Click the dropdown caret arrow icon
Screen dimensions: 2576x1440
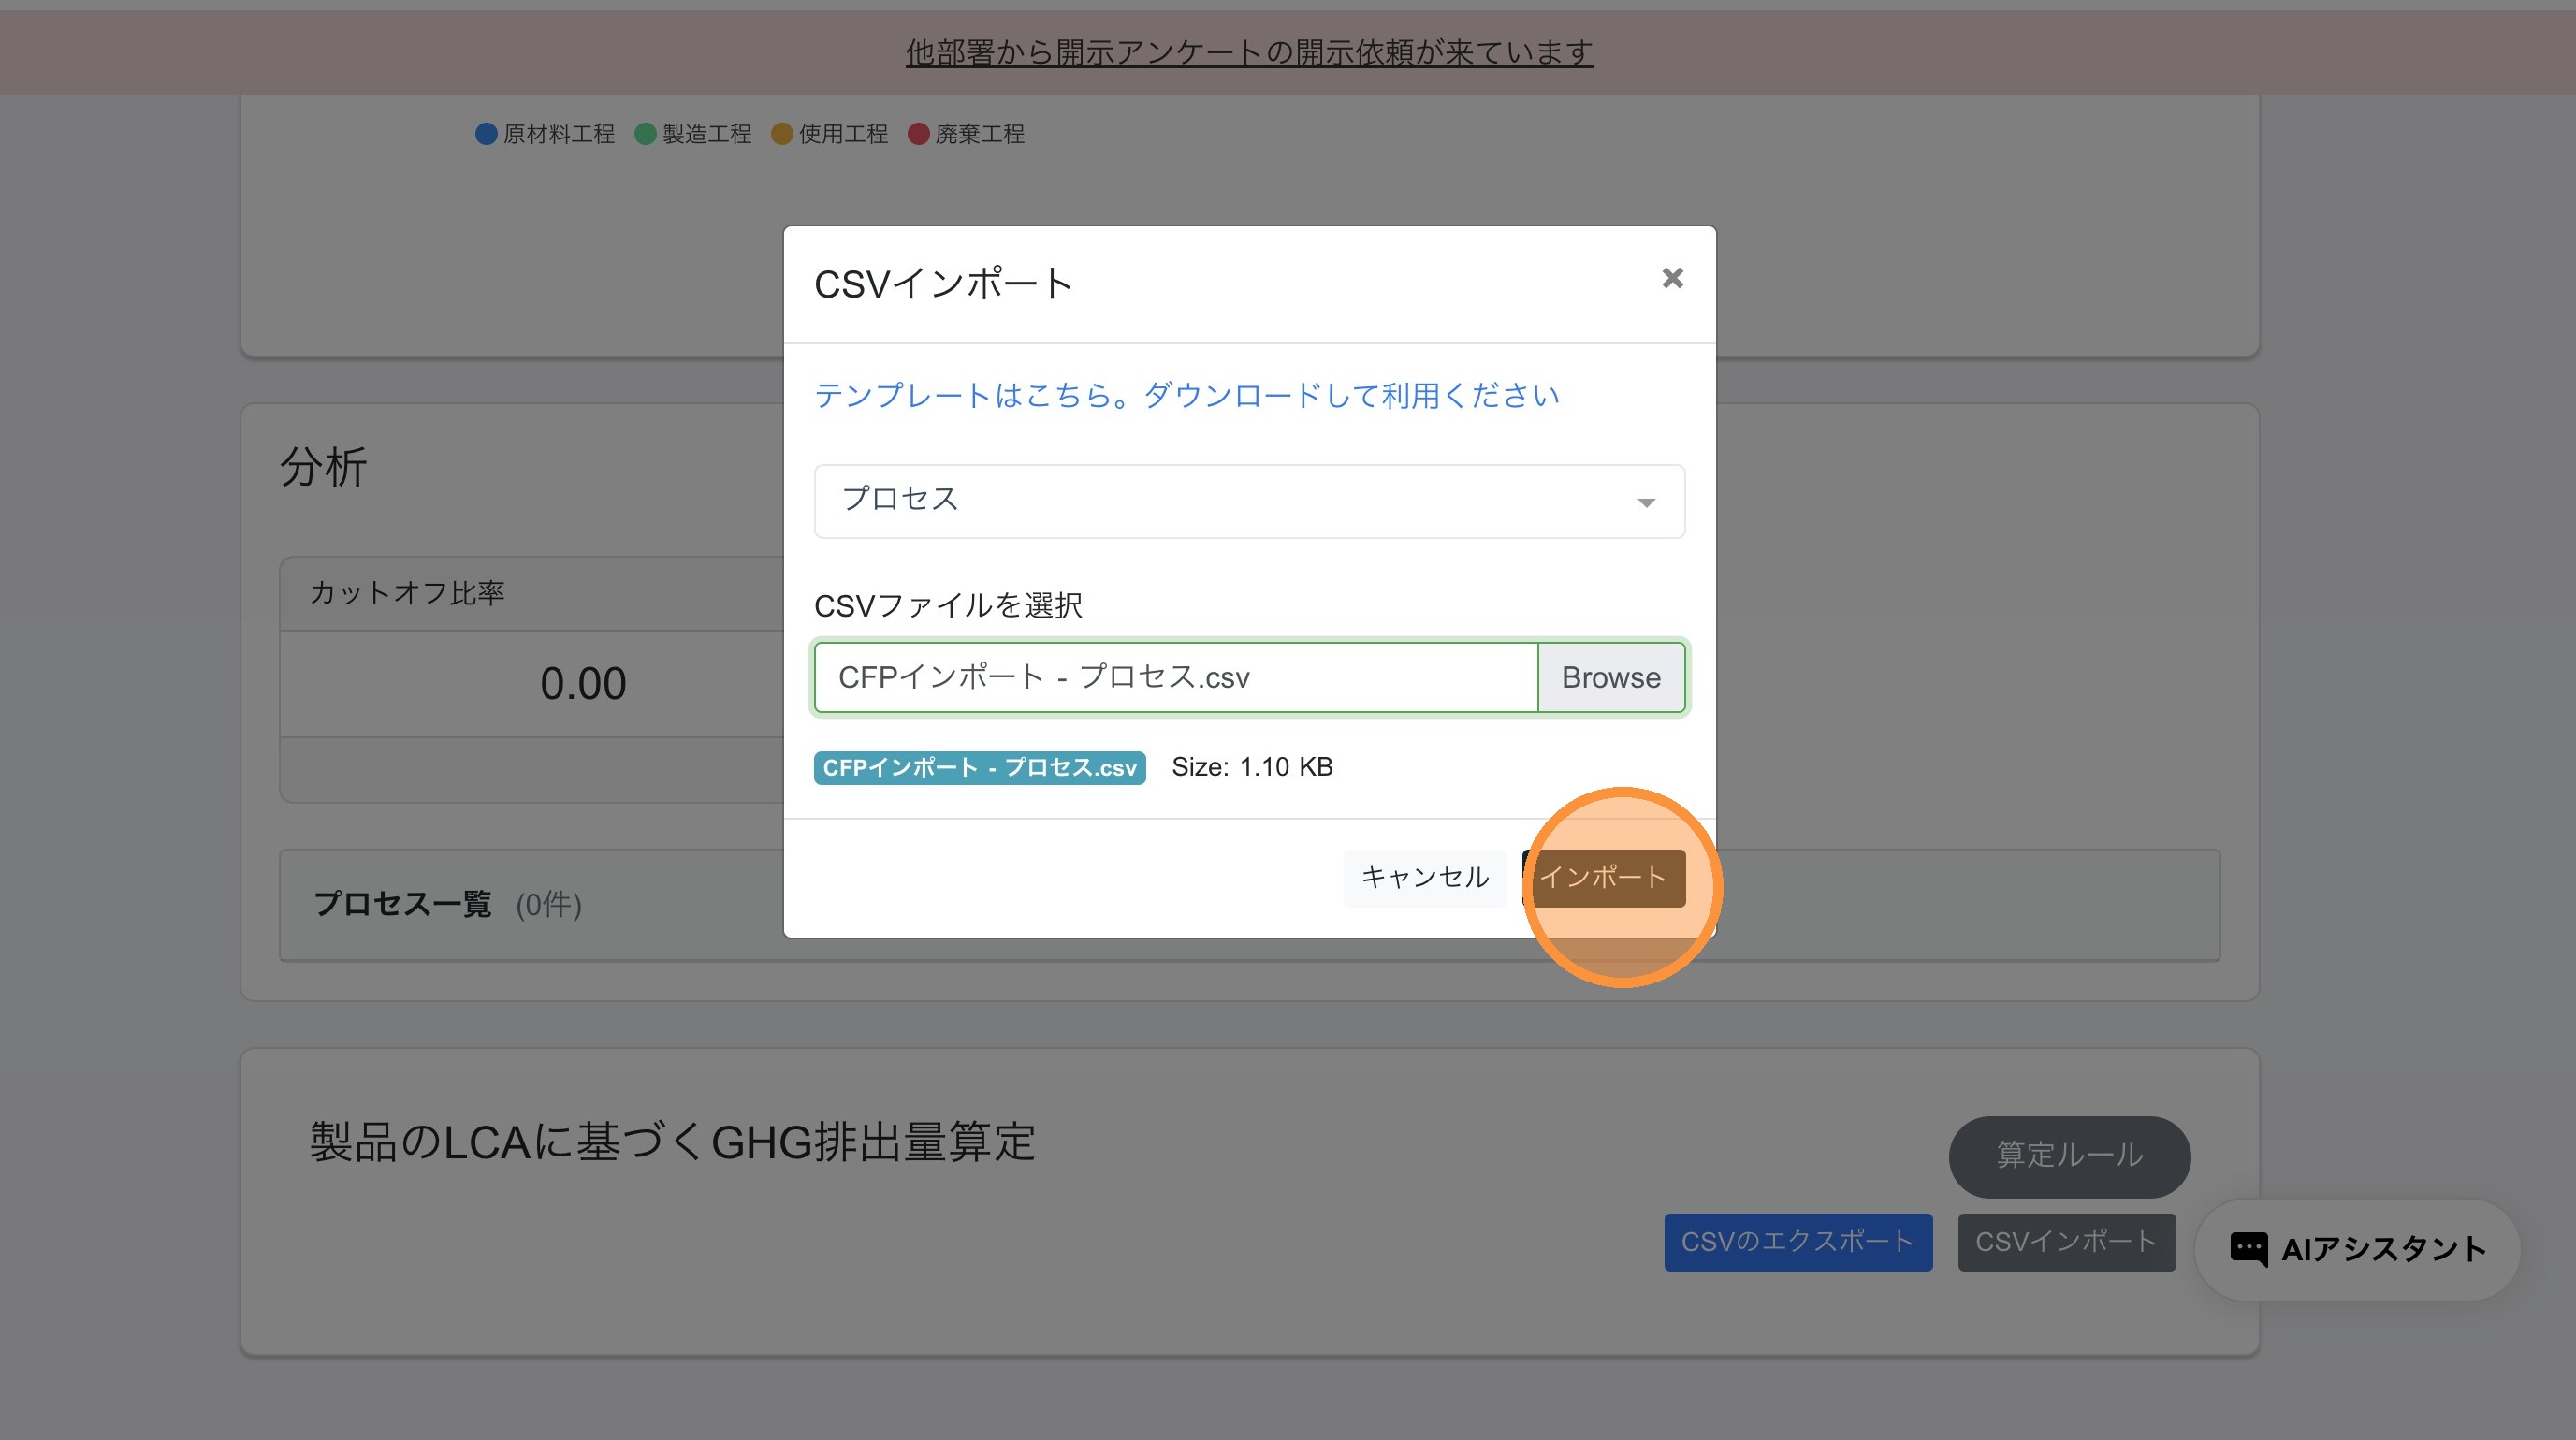click(x=1646, y=502)
